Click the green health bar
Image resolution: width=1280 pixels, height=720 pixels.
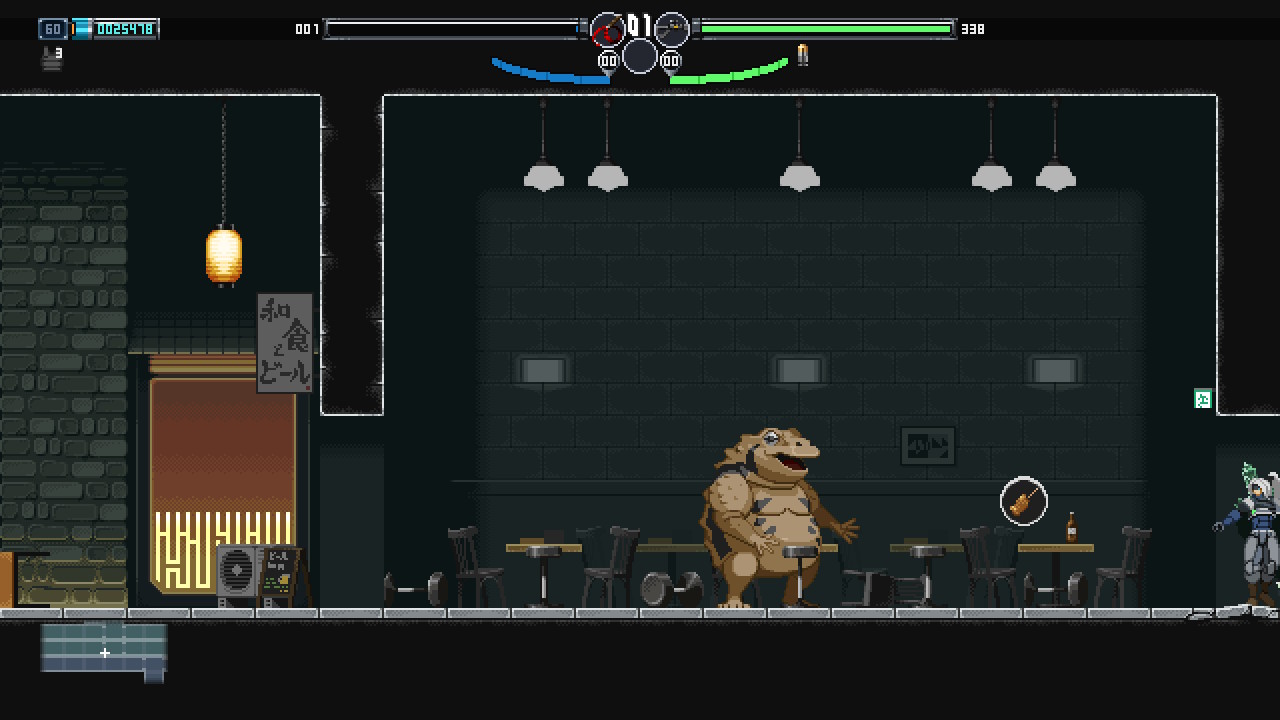(x=825, y=29)
